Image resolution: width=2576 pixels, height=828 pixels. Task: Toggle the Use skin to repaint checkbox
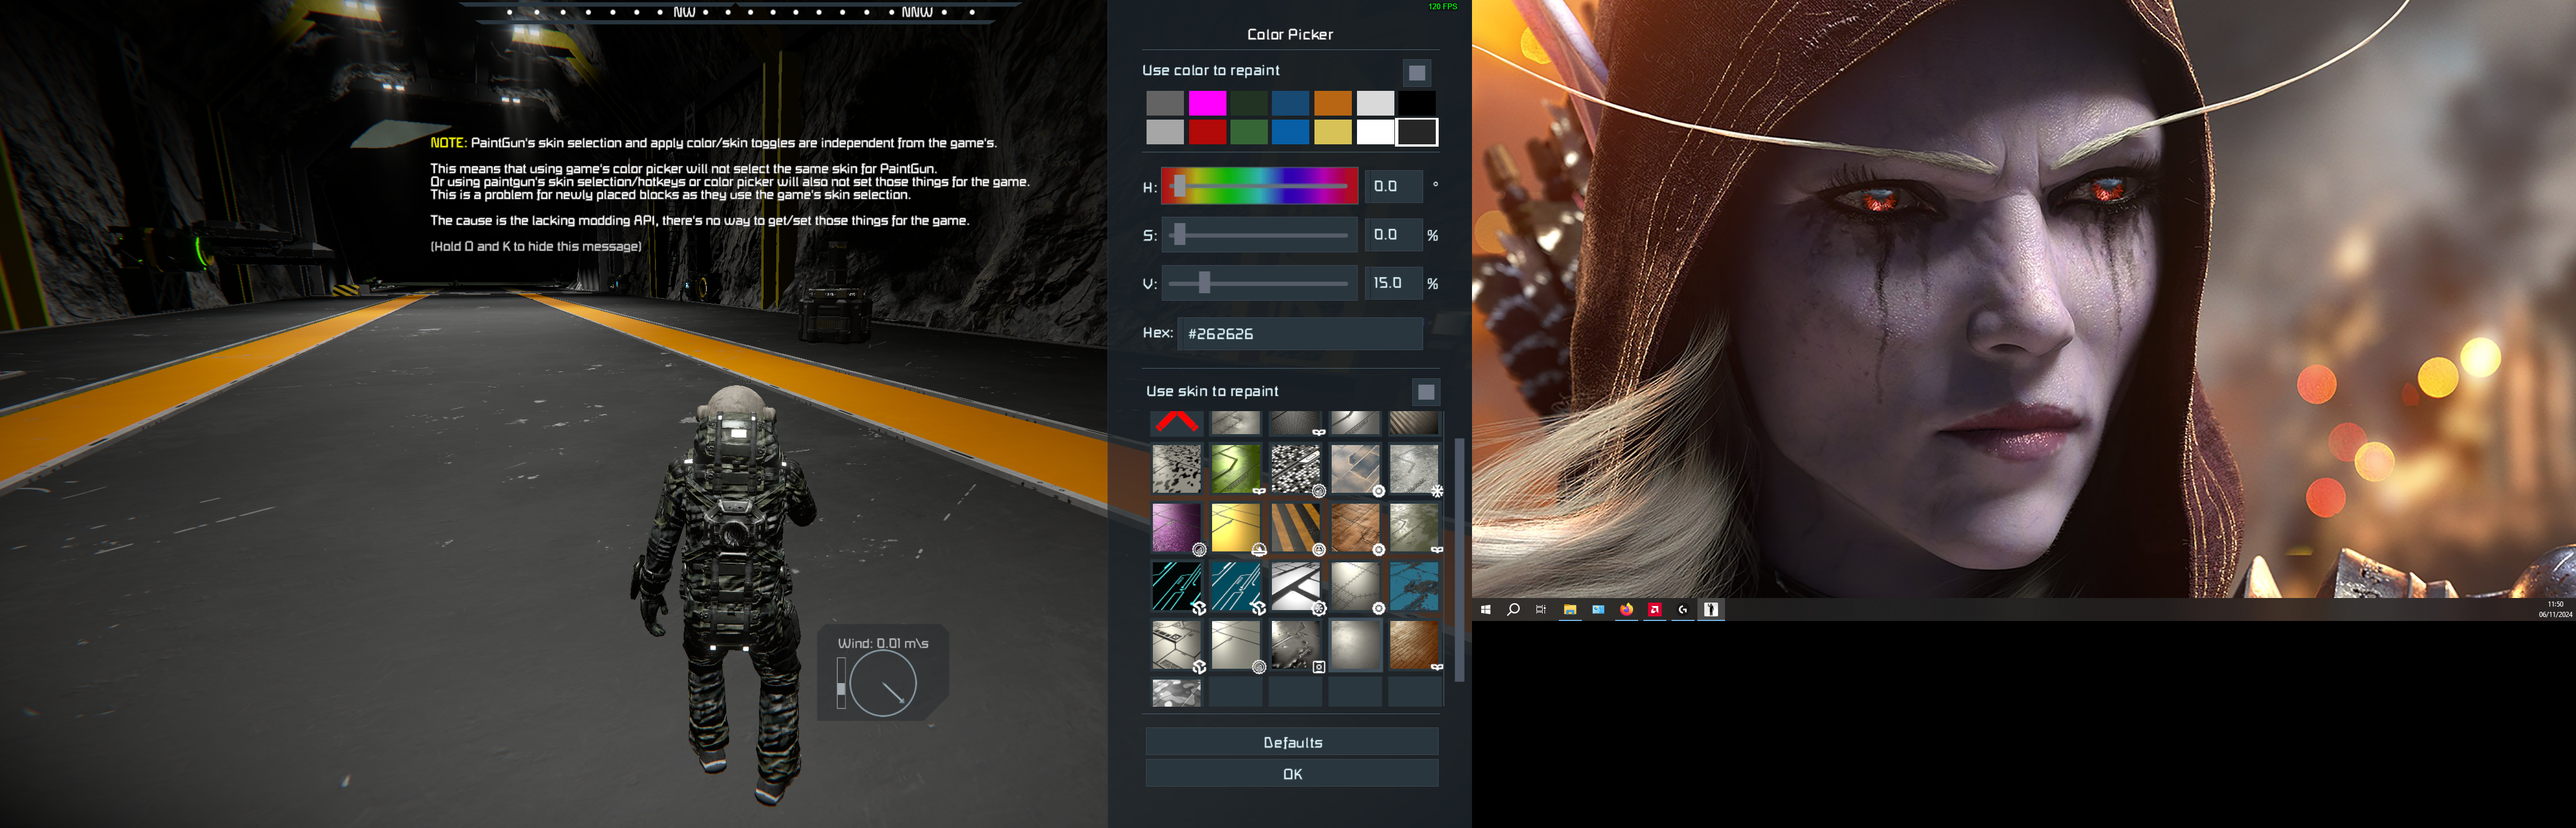pyautogui.click(x=1426, y=391)
